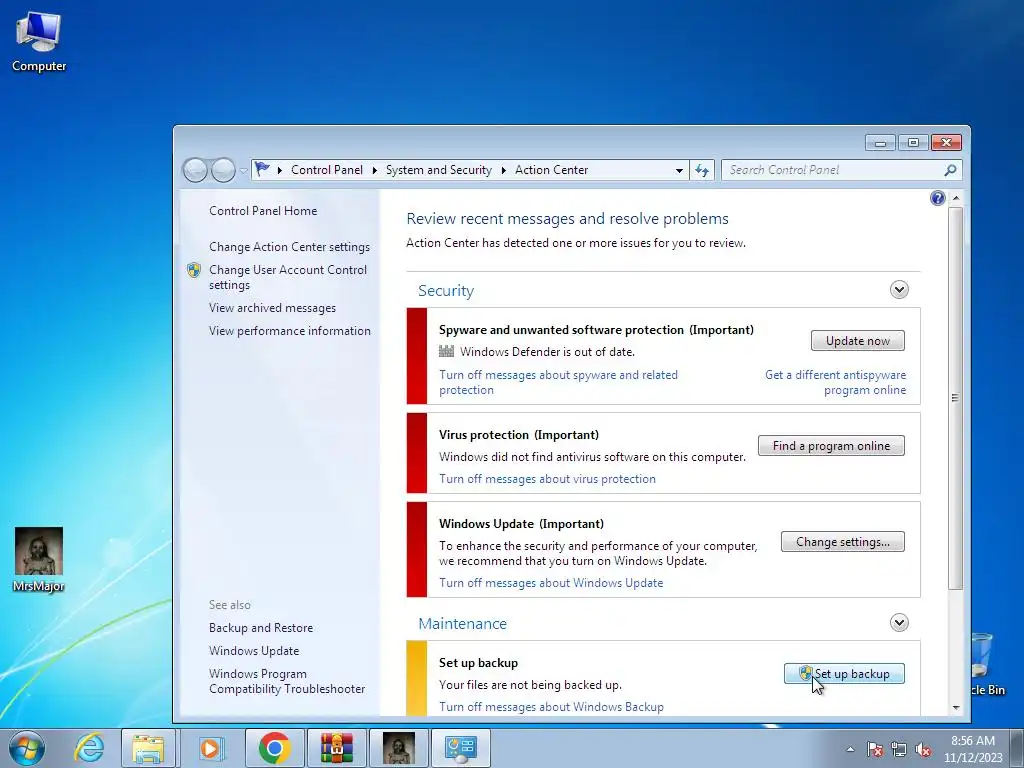Viewport: 1024px width, 768px height.
Task: Switch to the MrsMajor taskbar item
Action: tap(398, 748)
